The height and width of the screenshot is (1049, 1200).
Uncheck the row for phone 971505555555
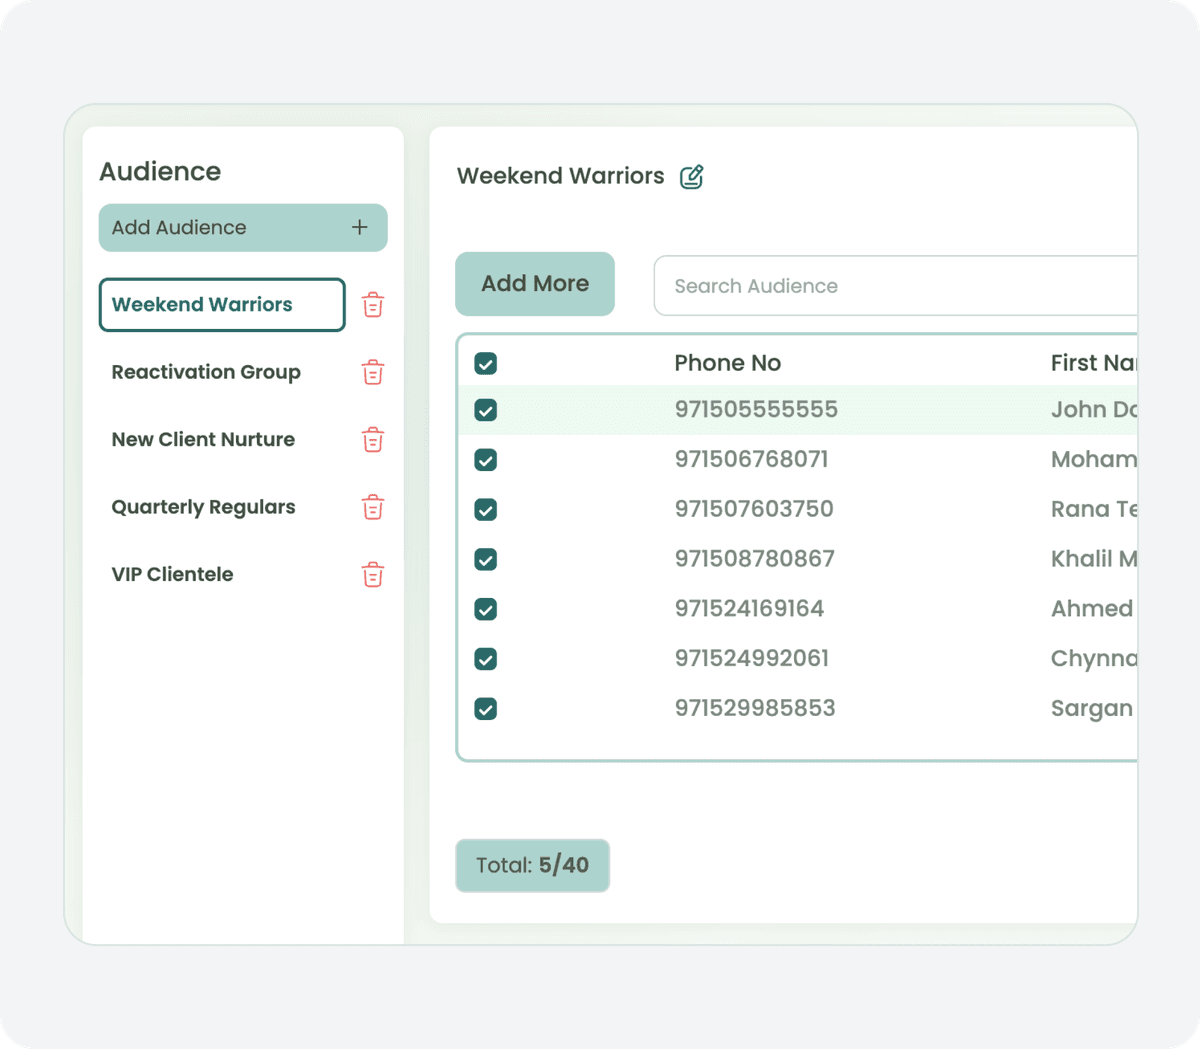[485, 410]
